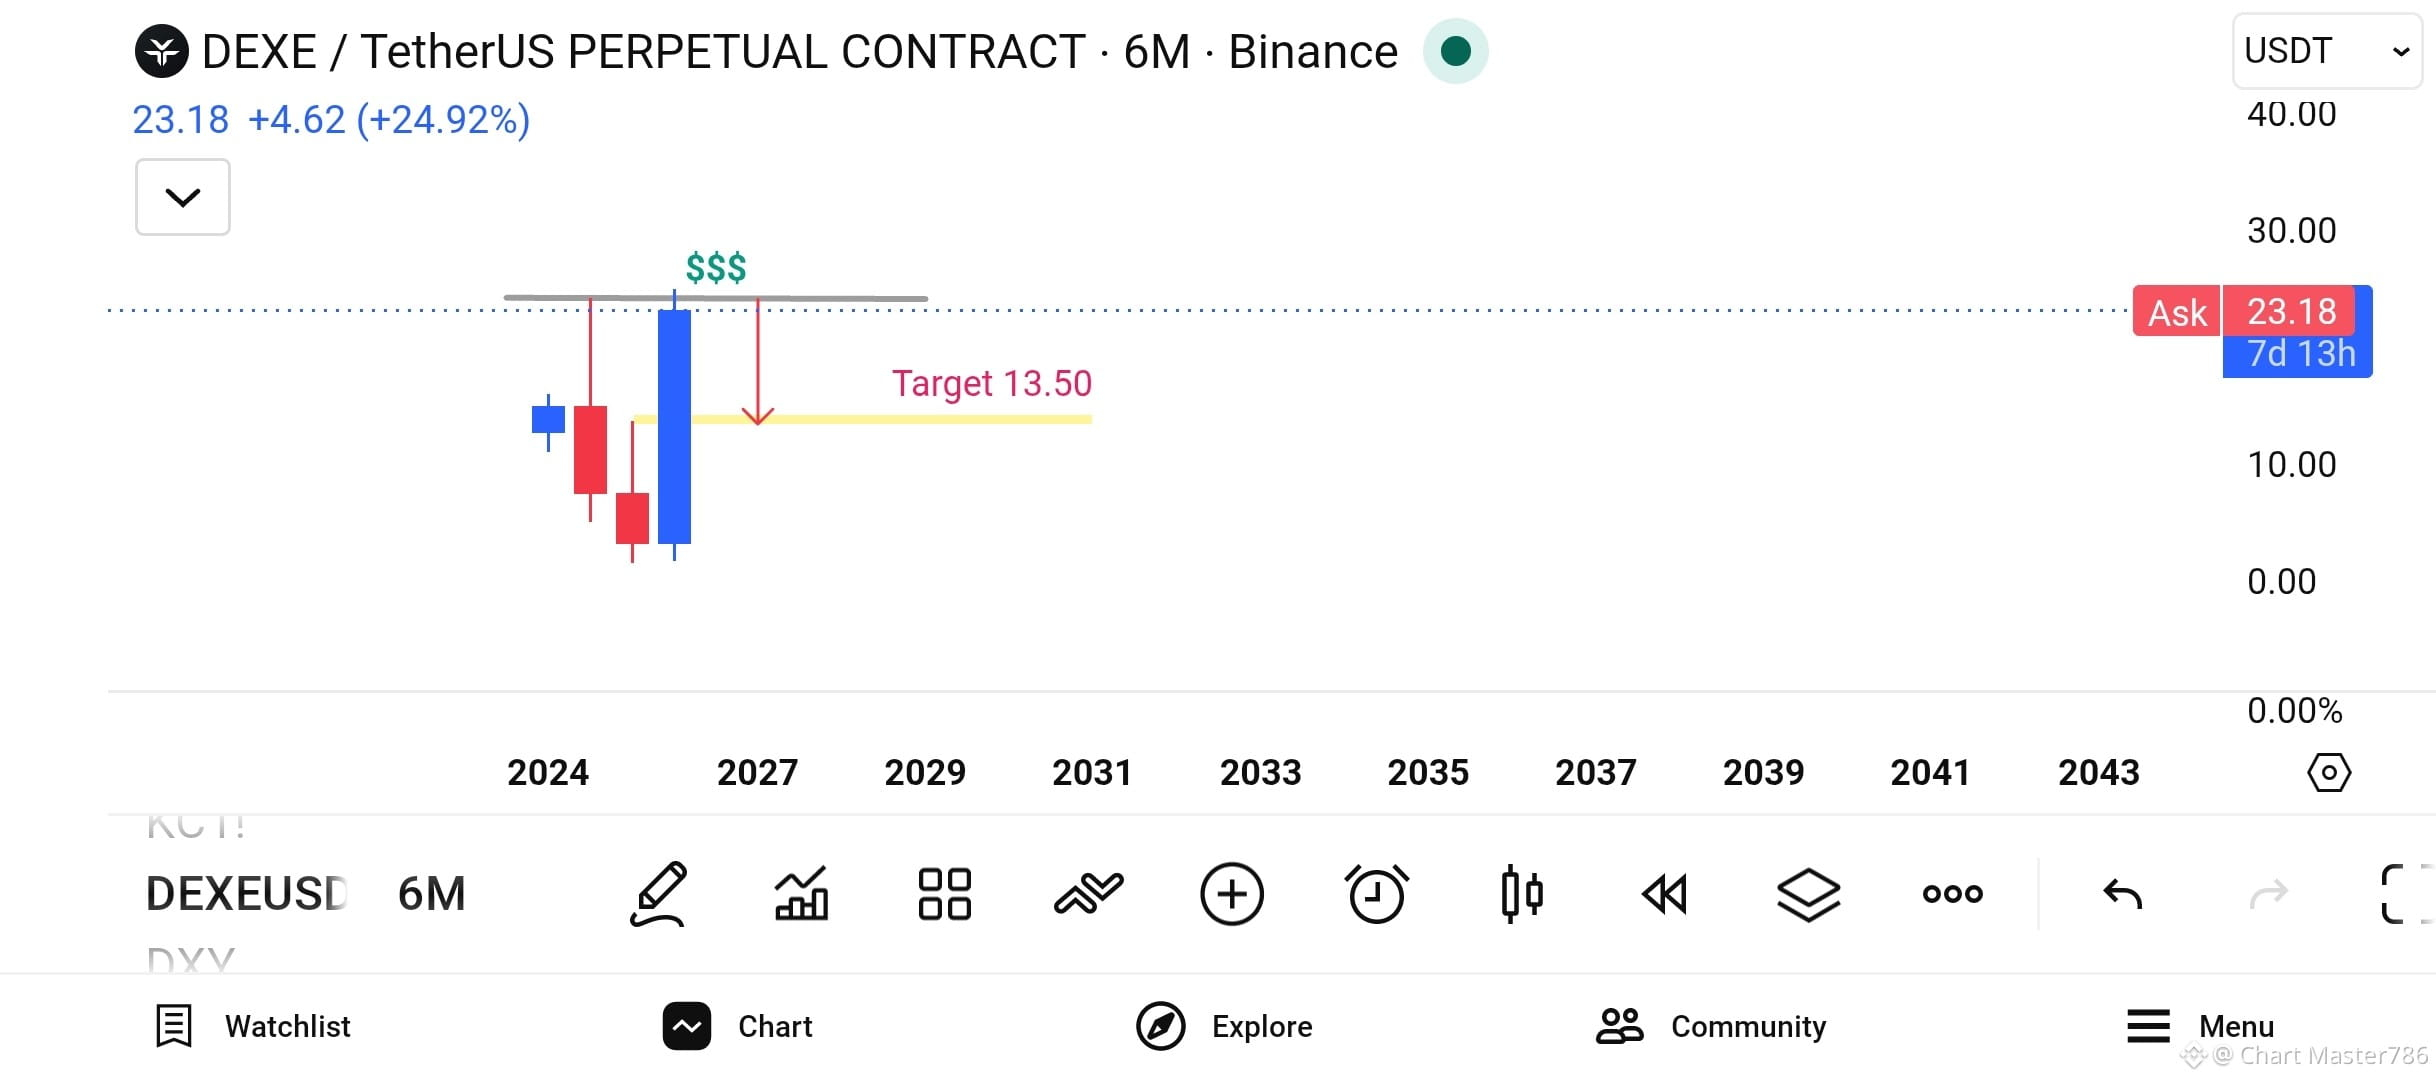Viewport: 2436px width, 1080px height.
Task: Select the drawing pencil tool
Action: point(659,893)
